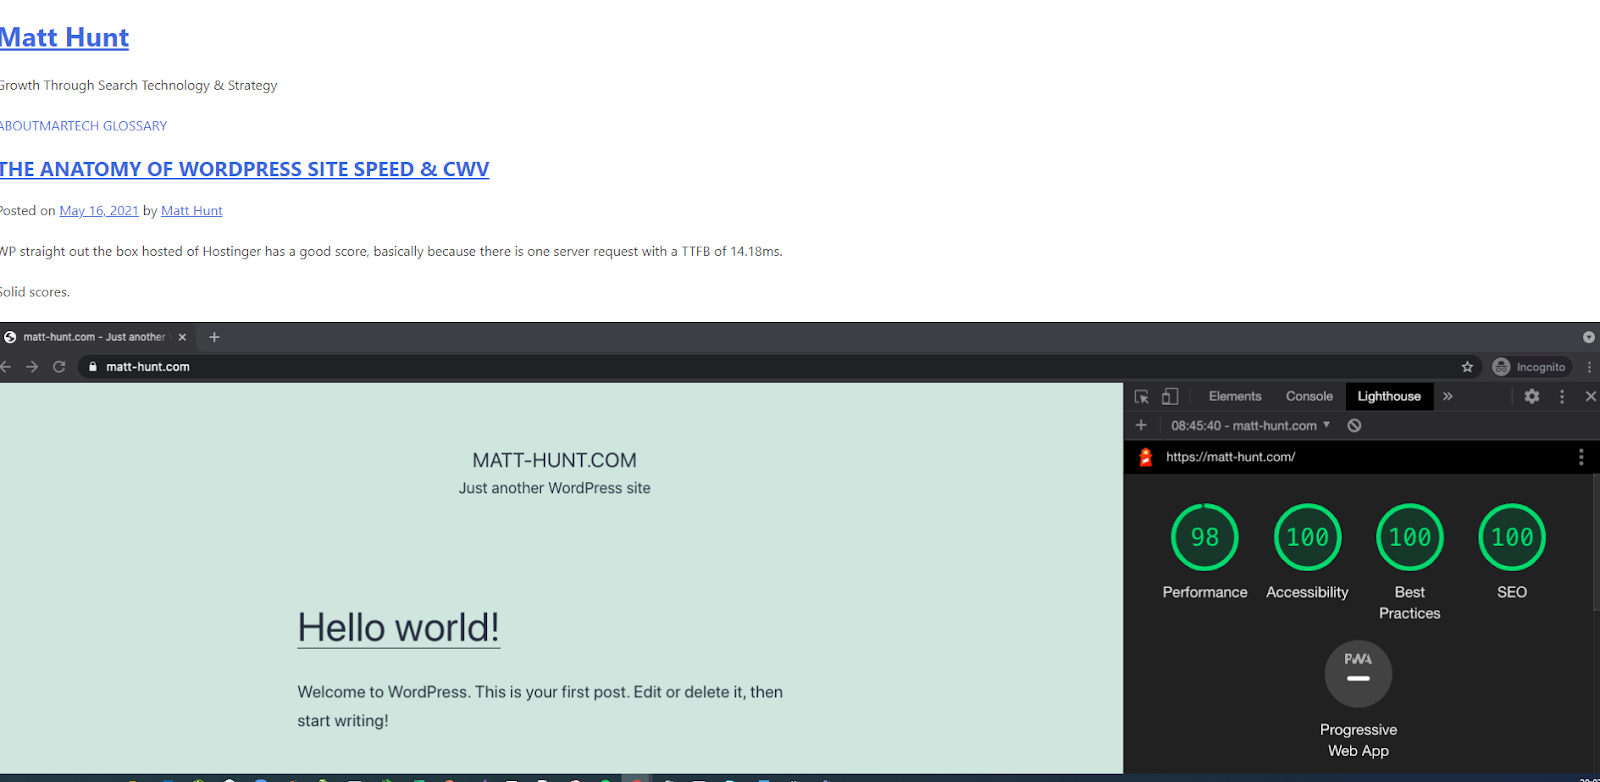Click the DevTools panel scrollbar
This screenshot has width=1600, height=782.
click(1595, 542)
